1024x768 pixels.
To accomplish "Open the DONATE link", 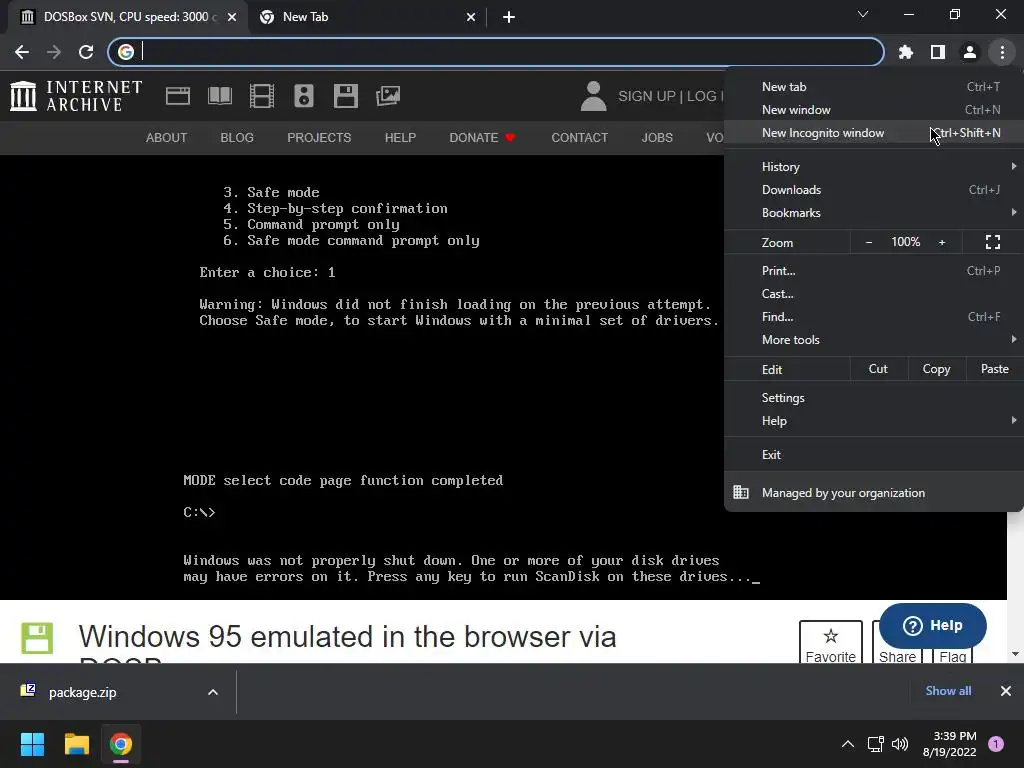I will (x=482, y=138).
